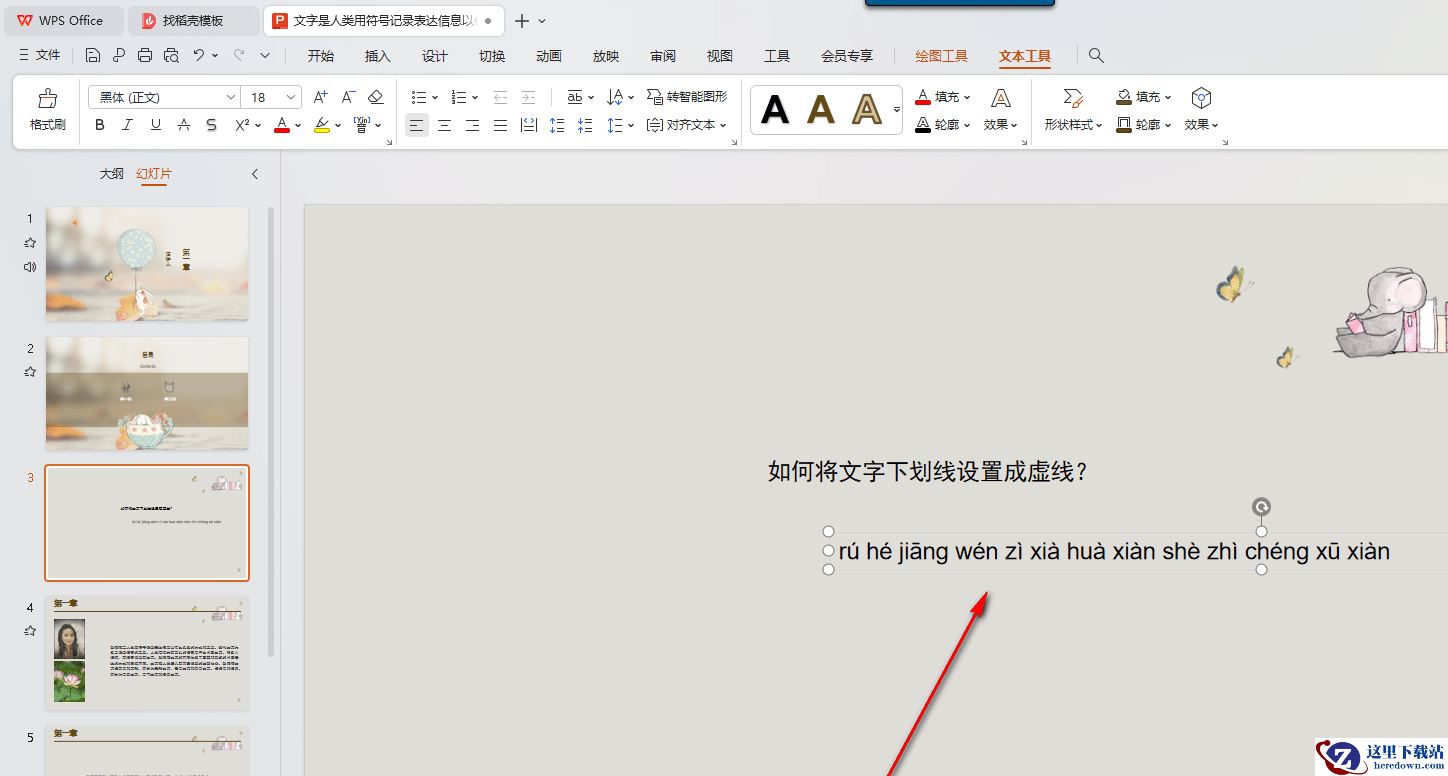Expand the WordArt styles gallery

coord(897,109)
